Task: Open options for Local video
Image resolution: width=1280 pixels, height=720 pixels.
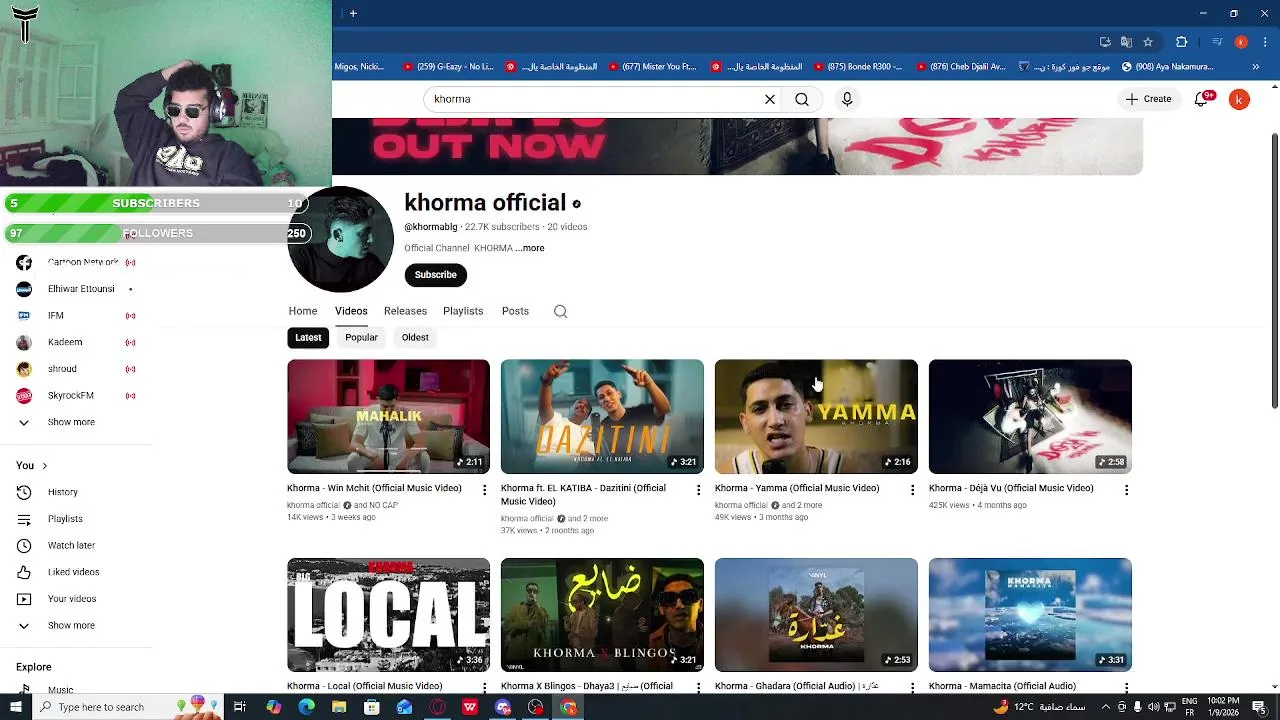Action: [485, 688]
